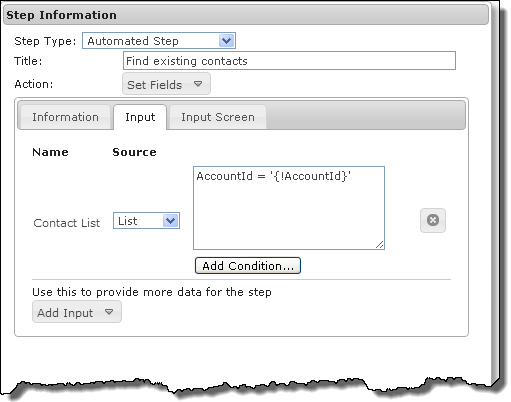Click the textarea resize grip corner
This screenshot has width=511, height=402.
click(x=380, y=245)
